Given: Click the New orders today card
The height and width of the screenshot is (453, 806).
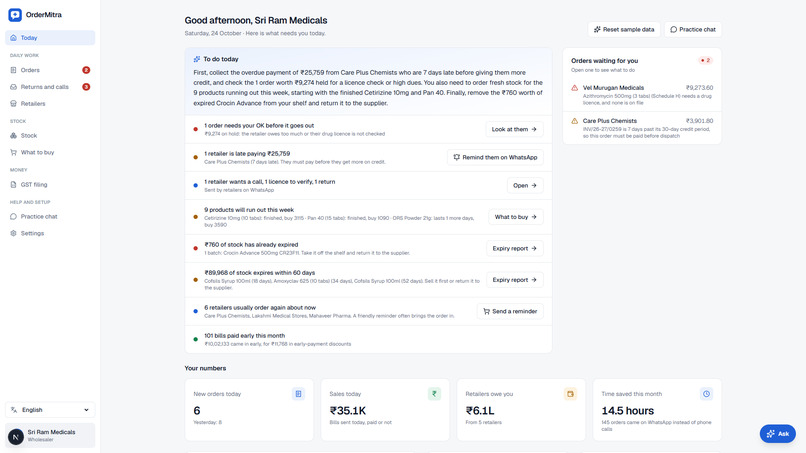Looking at the screenshot, I should click(x=249, y=410).
